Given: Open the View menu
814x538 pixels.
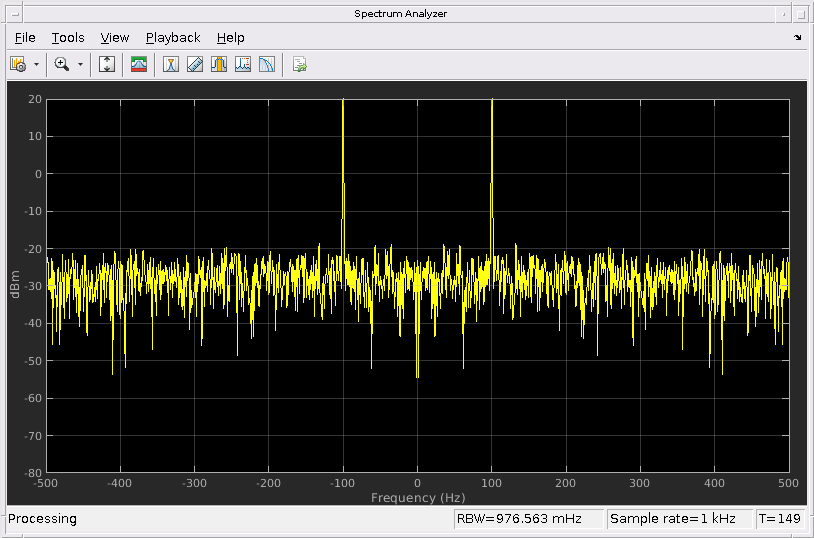Looking at the screenshot, I should (x=115, y=37).
